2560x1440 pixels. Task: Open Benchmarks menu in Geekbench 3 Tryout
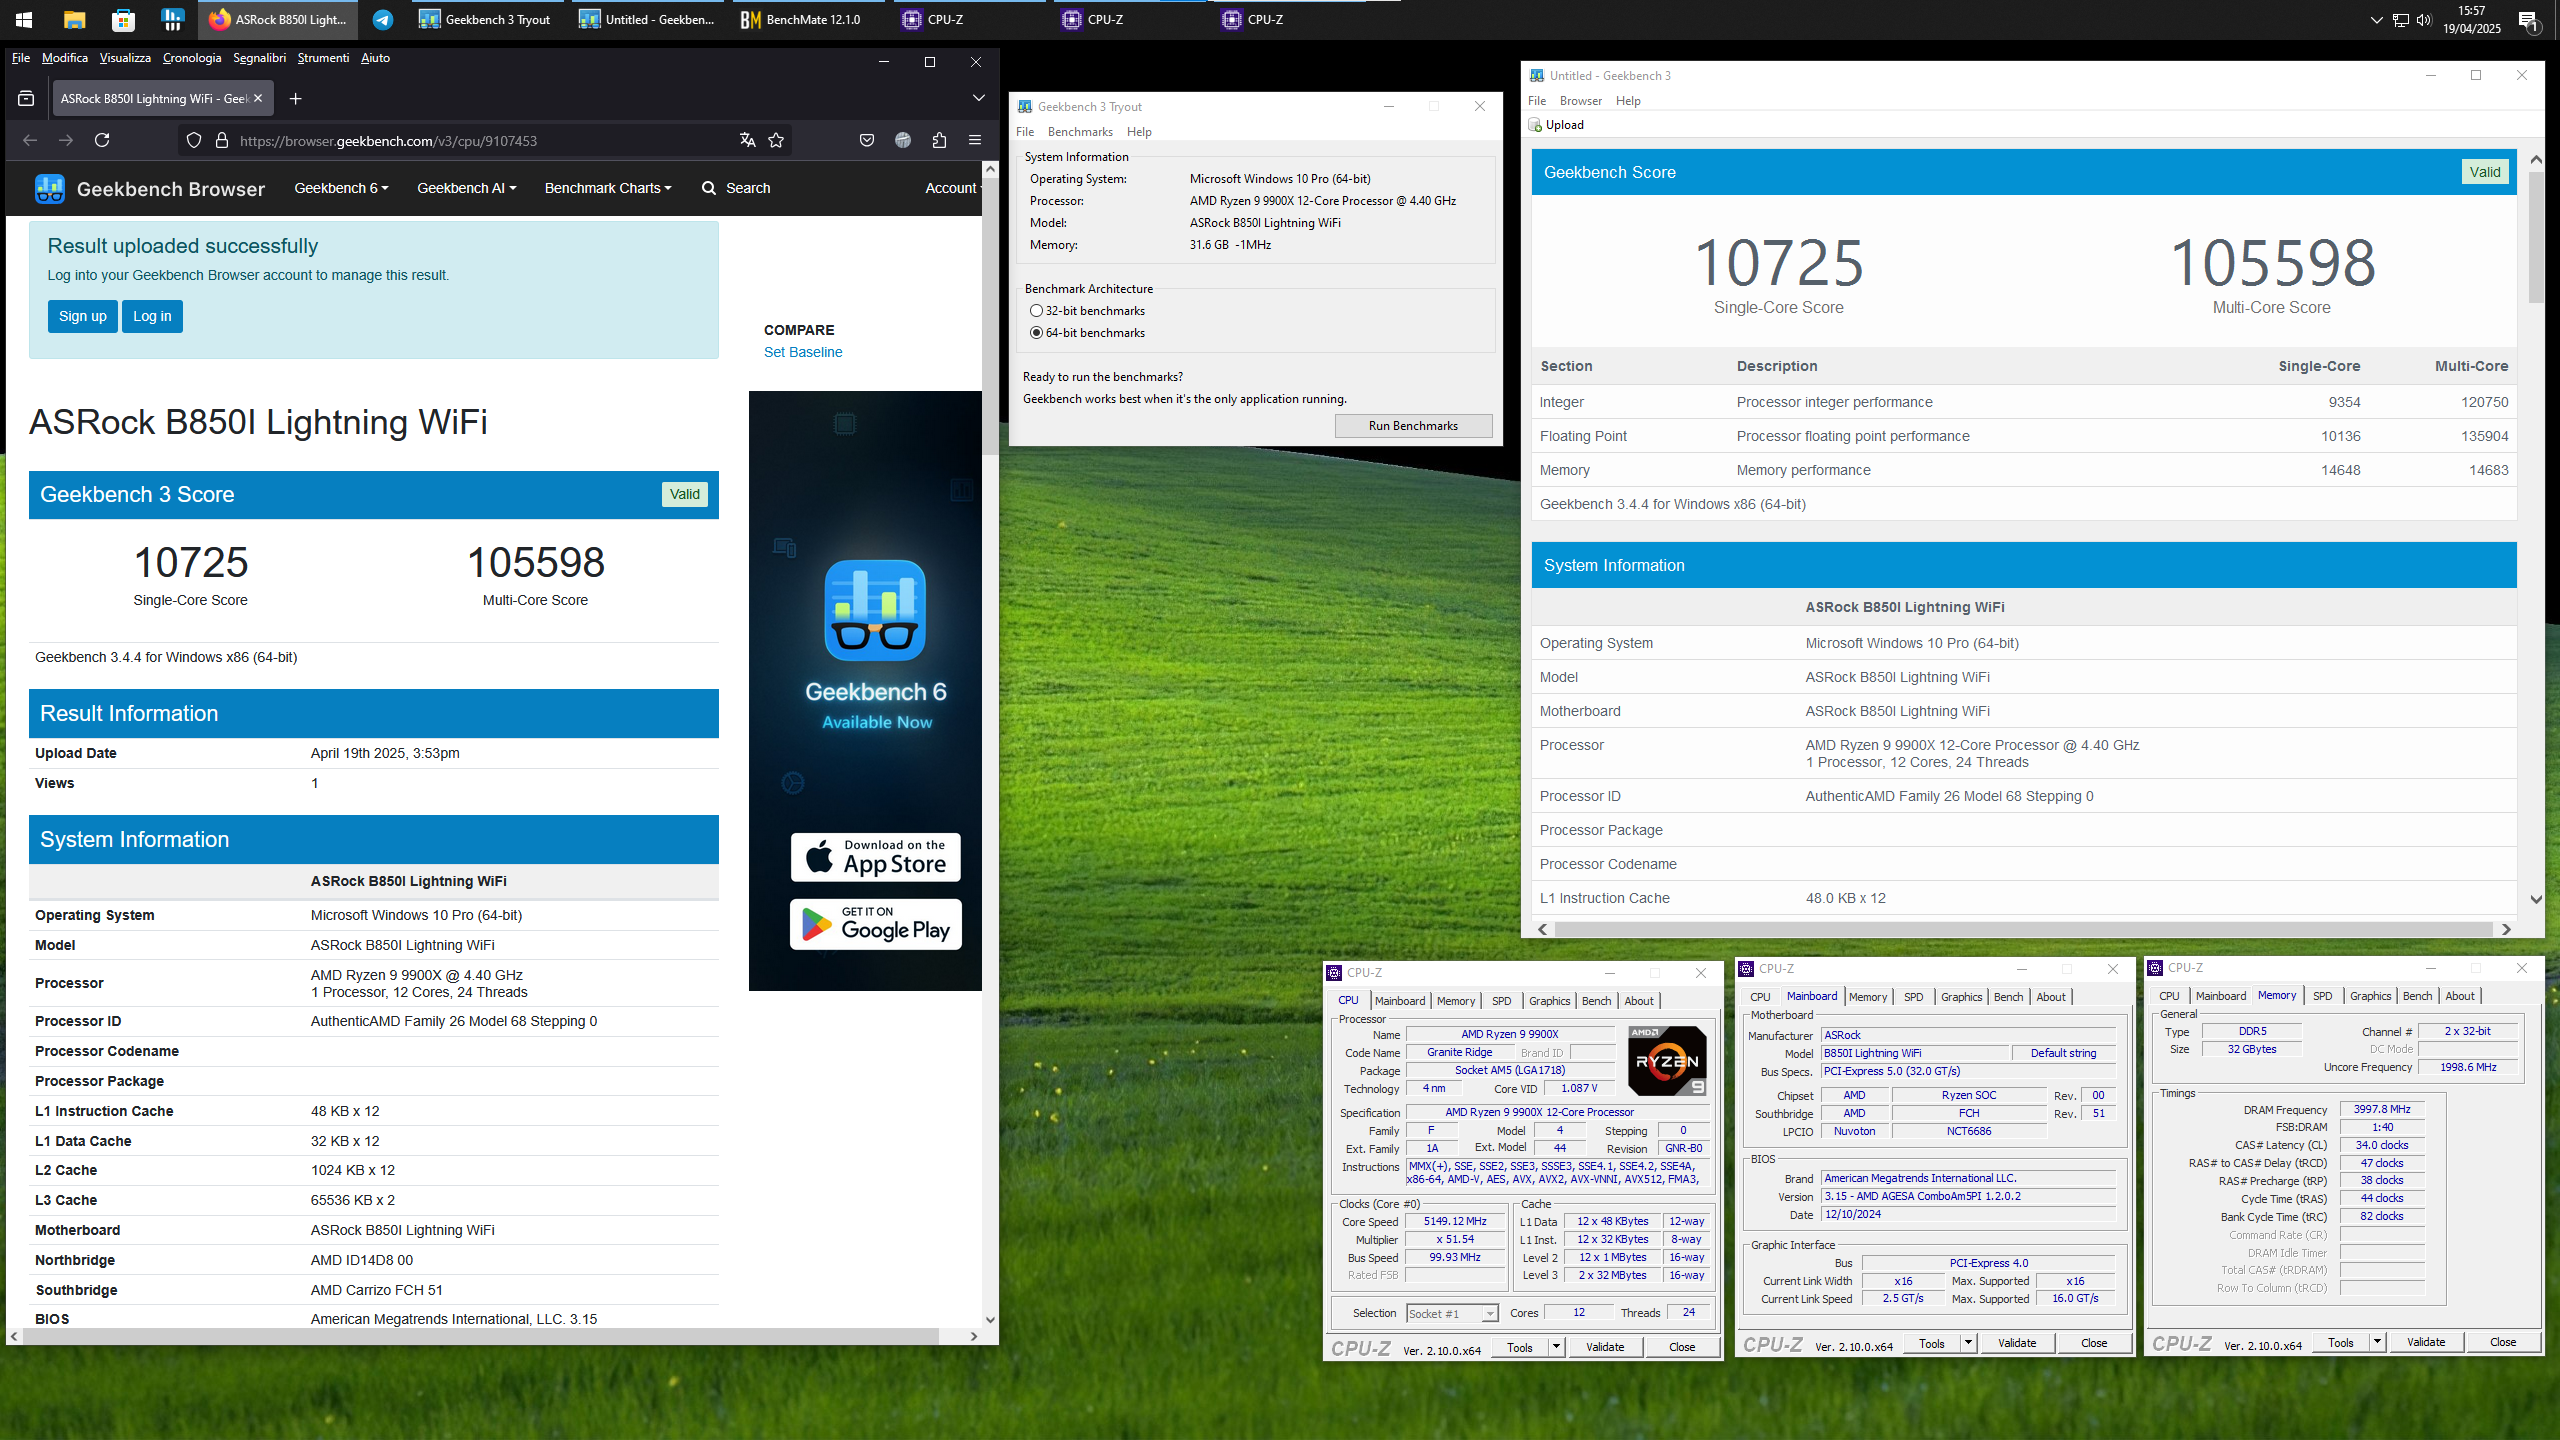point(1080,132)
